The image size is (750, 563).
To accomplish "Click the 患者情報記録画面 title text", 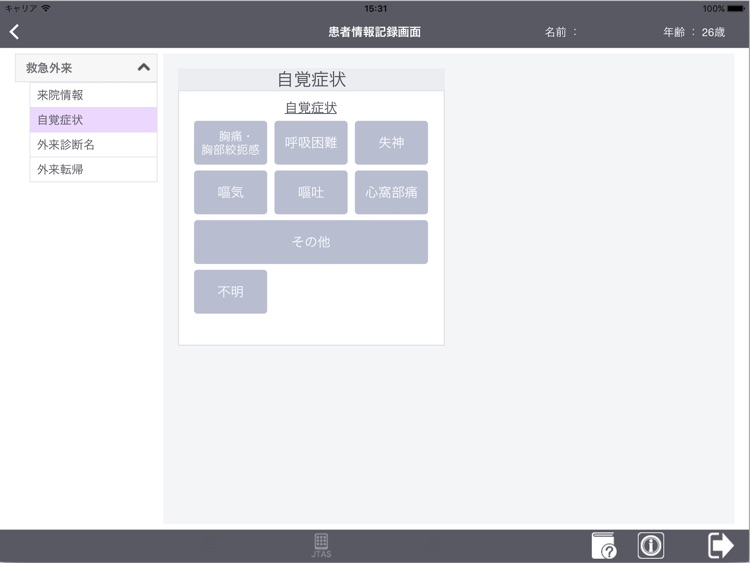I will tap(375, 32).
